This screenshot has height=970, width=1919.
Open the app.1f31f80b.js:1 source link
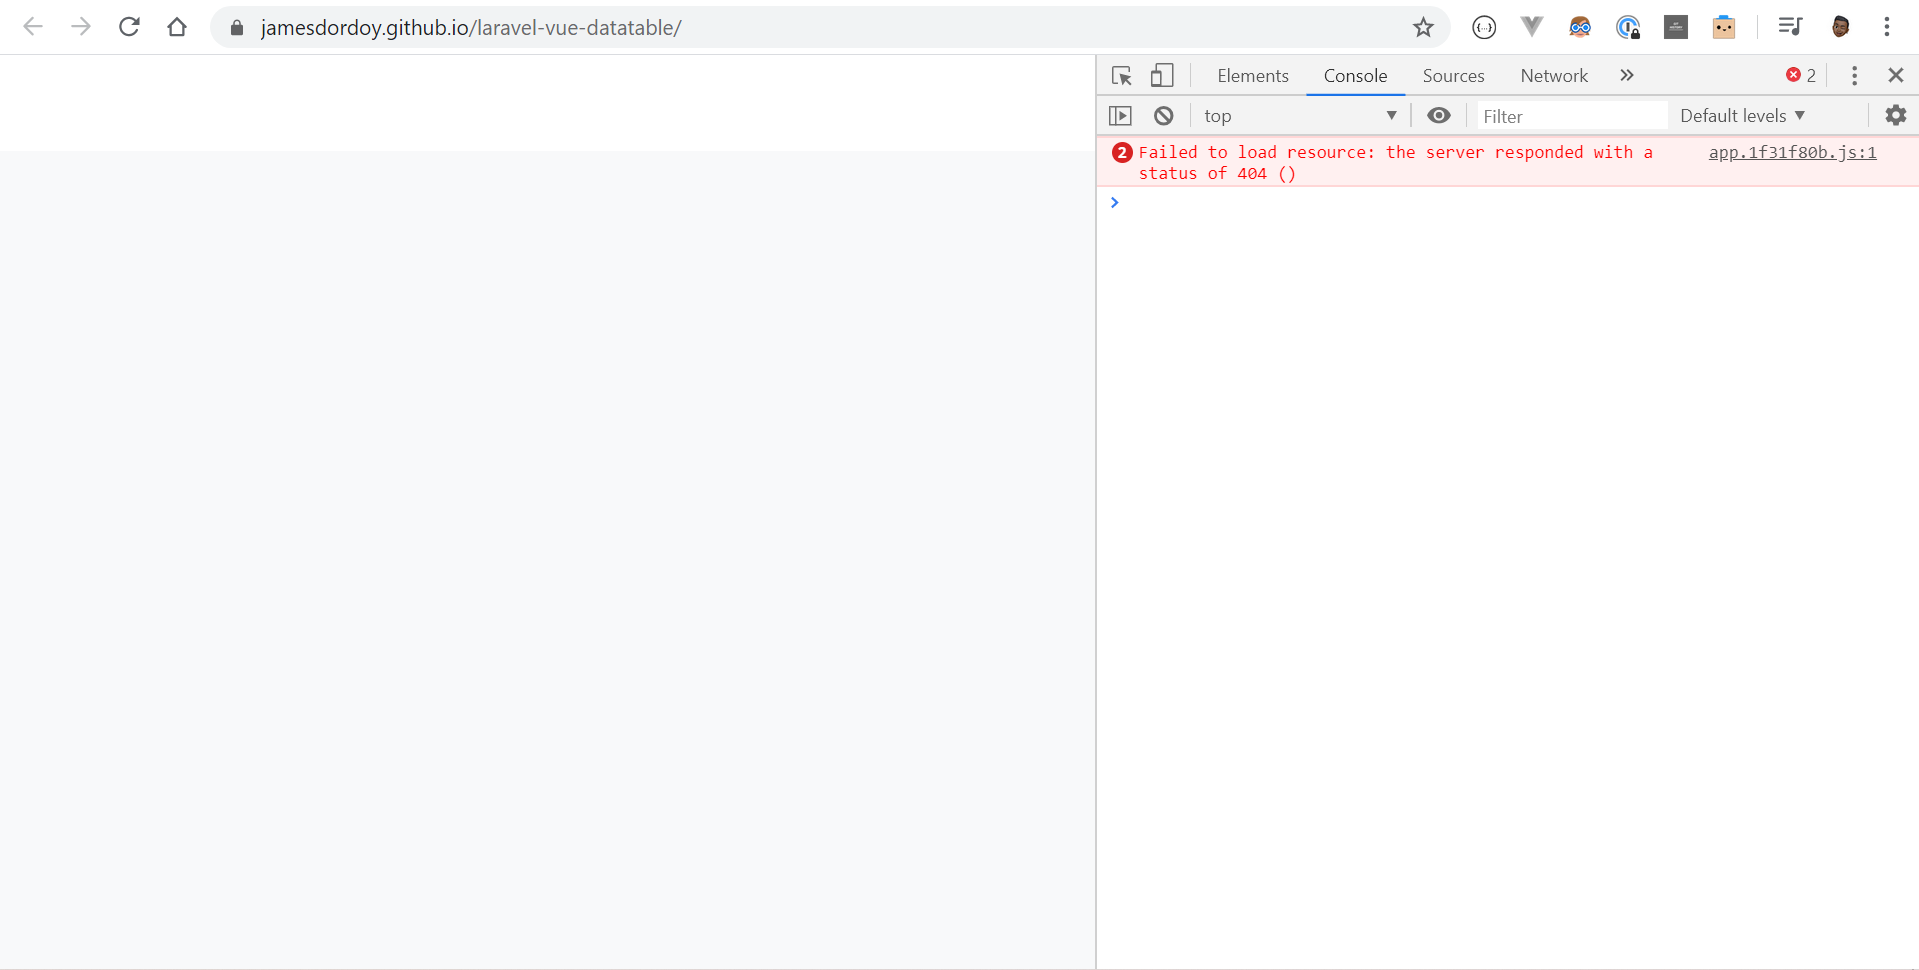pos(1791,152)
